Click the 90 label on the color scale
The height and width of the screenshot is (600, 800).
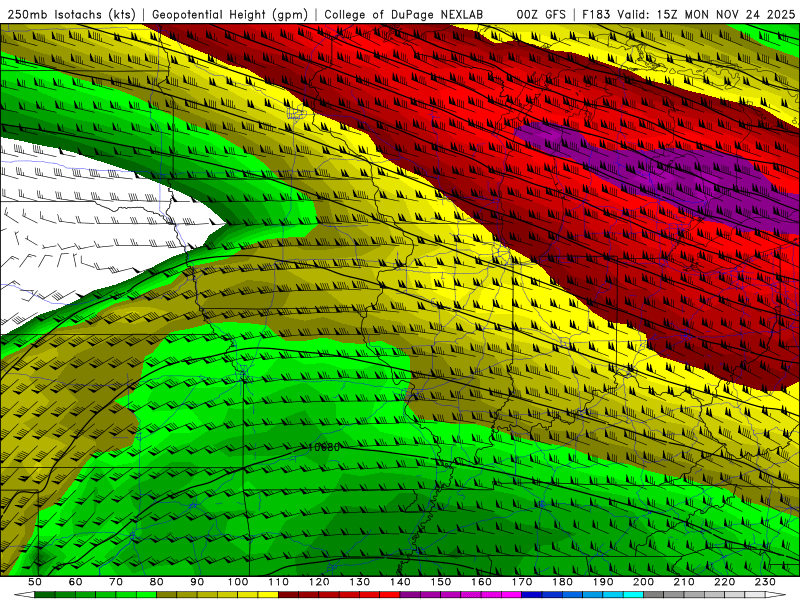click(x=197, y=582)
